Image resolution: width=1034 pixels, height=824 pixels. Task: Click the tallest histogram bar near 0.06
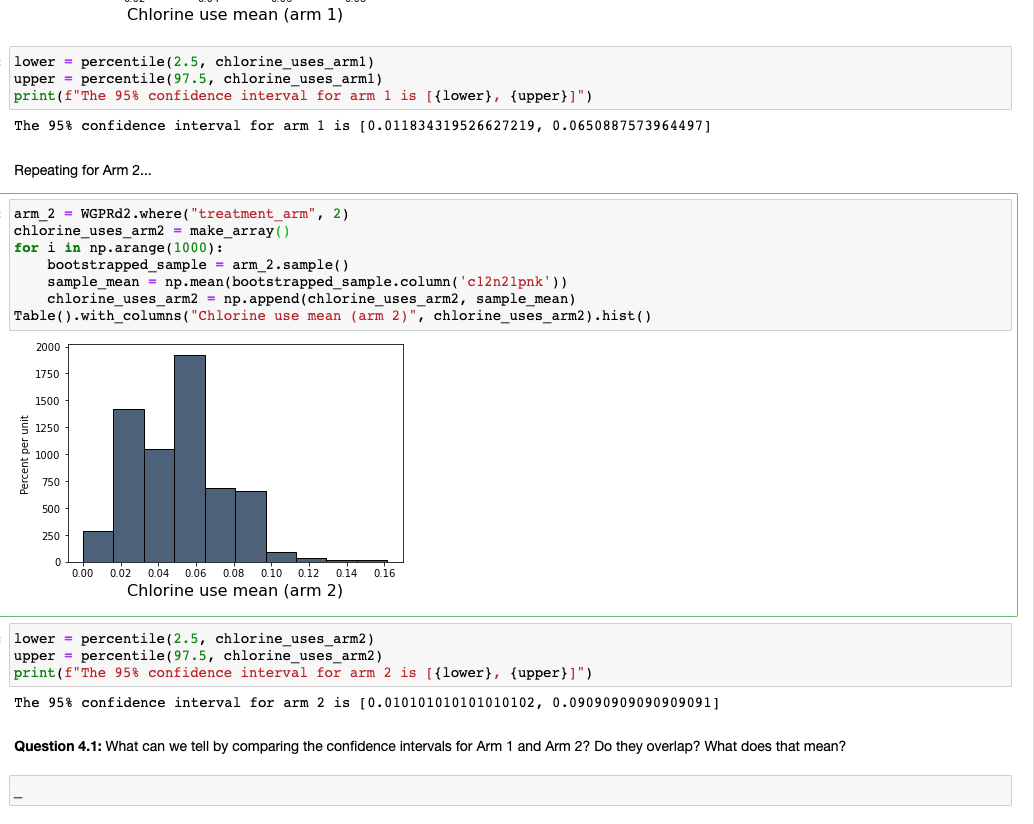point(190,459)
